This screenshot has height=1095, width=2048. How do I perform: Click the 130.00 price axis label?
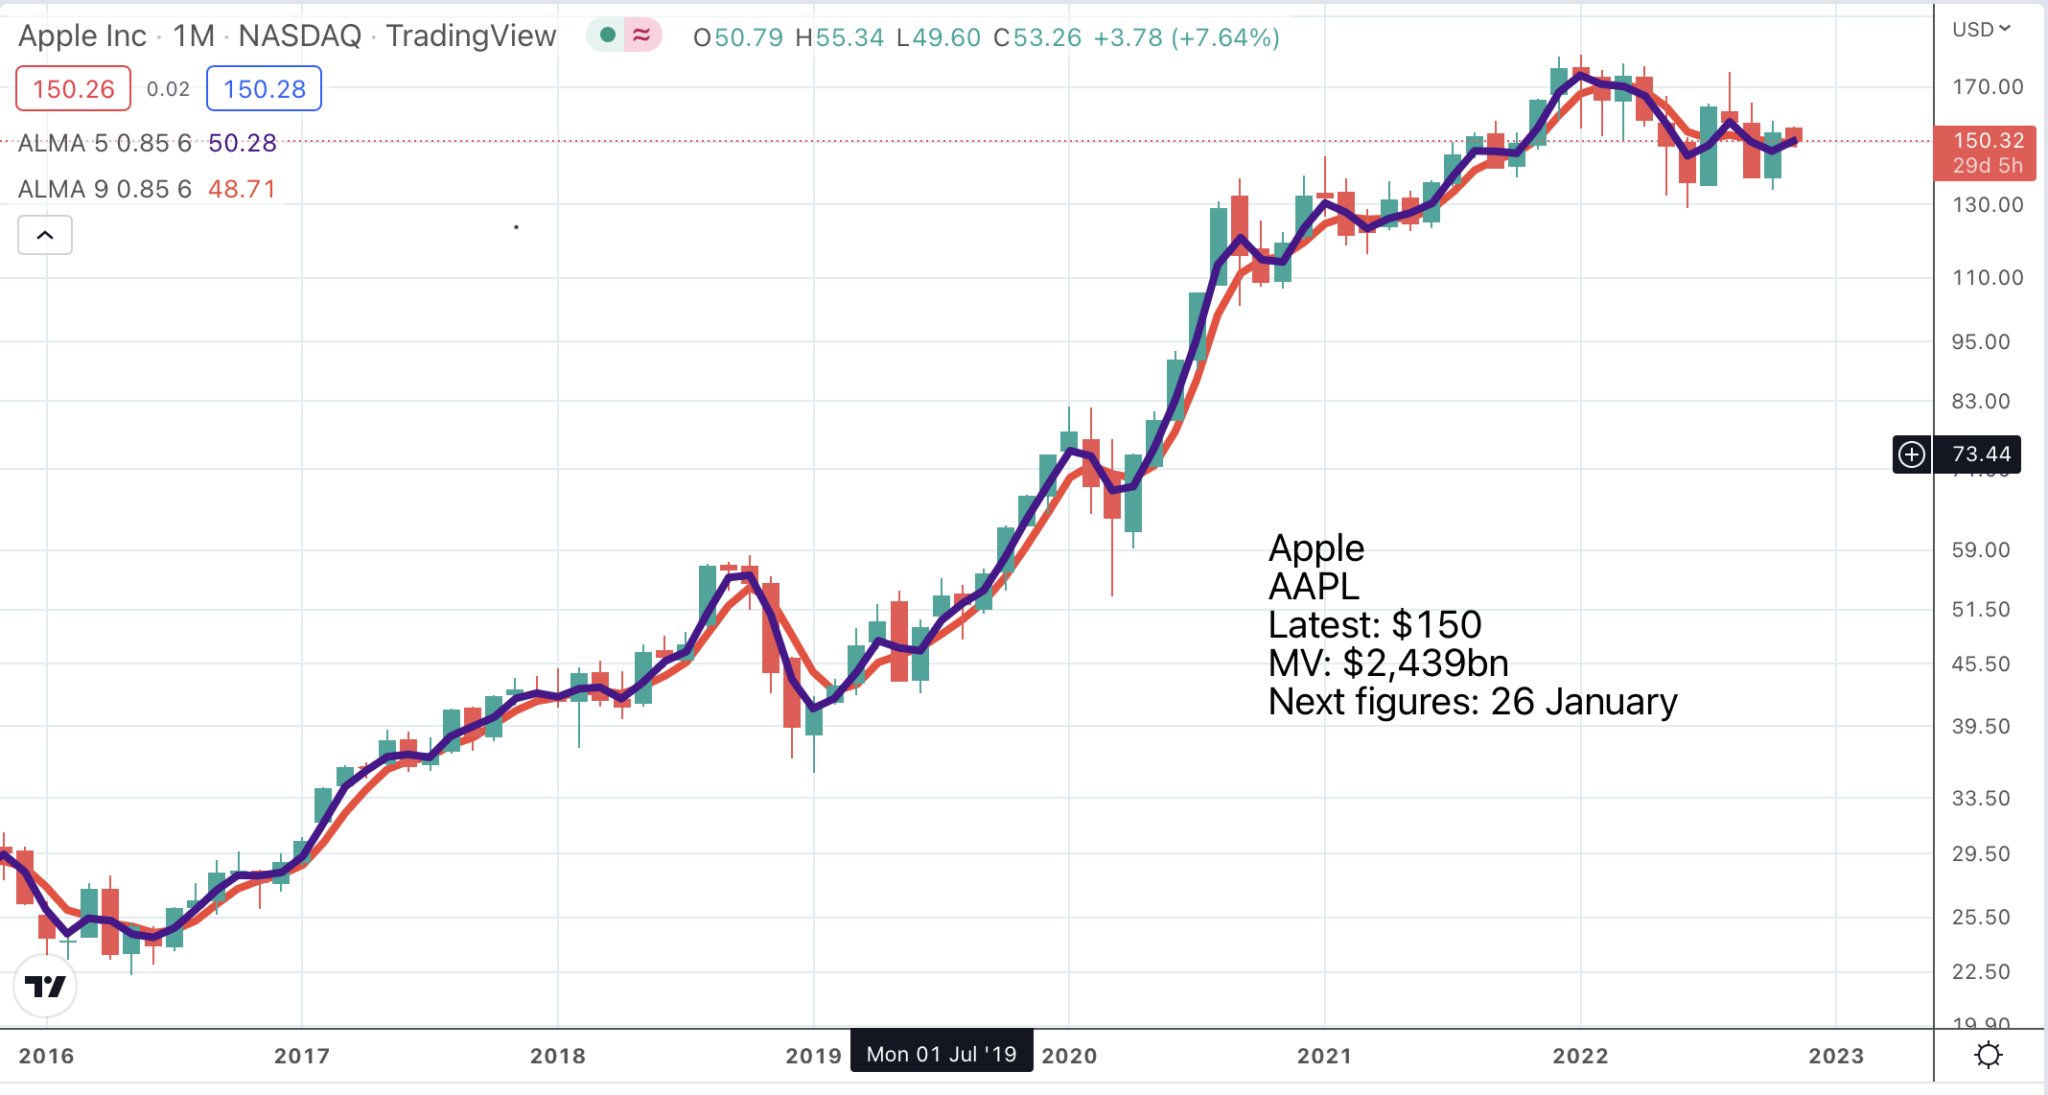coord(1987,205)
